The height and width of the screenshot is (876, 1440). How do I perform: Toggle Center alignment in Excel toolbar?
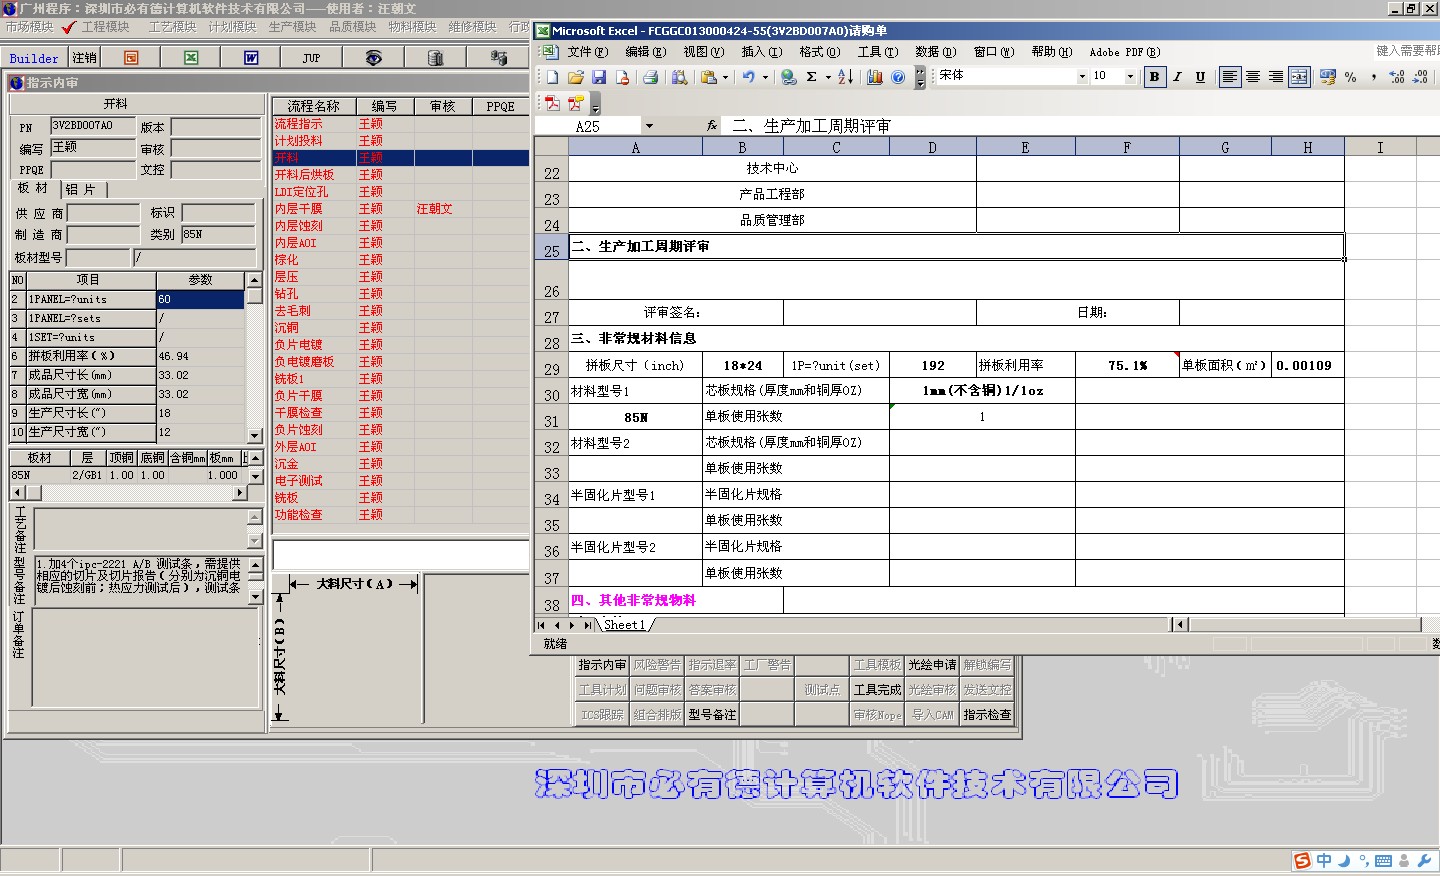pyautogui.click(x=1253, y=76)
